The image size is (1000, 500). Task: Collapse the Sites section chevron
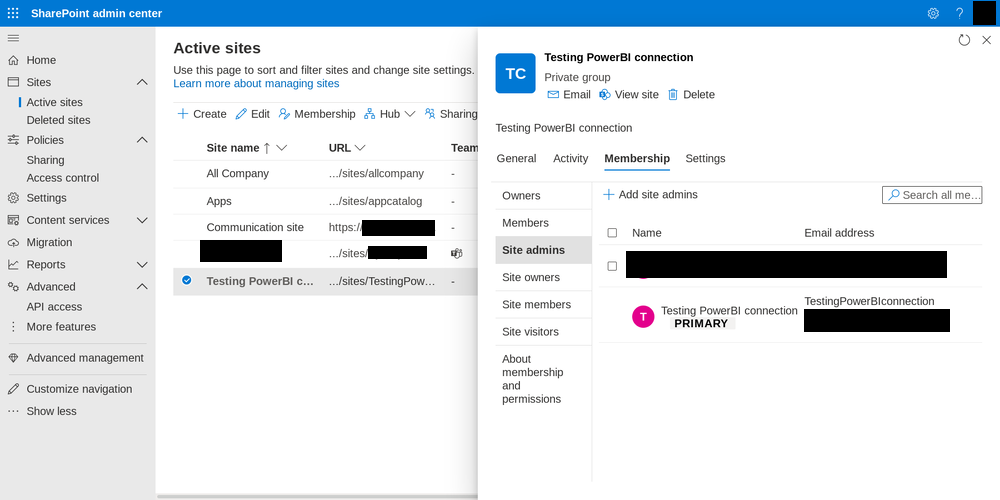[142, 82]
